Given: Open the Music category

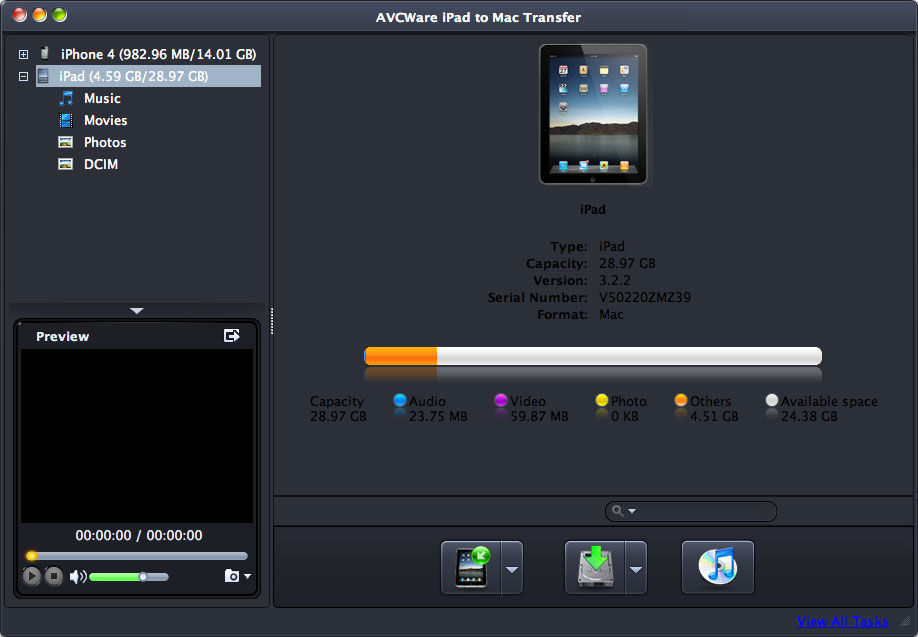Looking at the screenshot, I should tap(102, 98).
